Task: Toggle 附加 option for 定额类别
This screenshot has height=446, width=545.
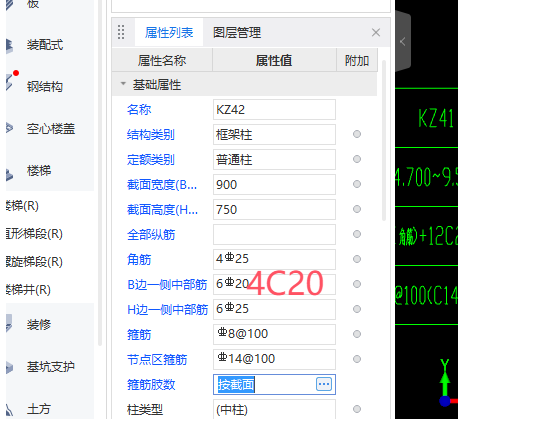Action: point(357,159)
